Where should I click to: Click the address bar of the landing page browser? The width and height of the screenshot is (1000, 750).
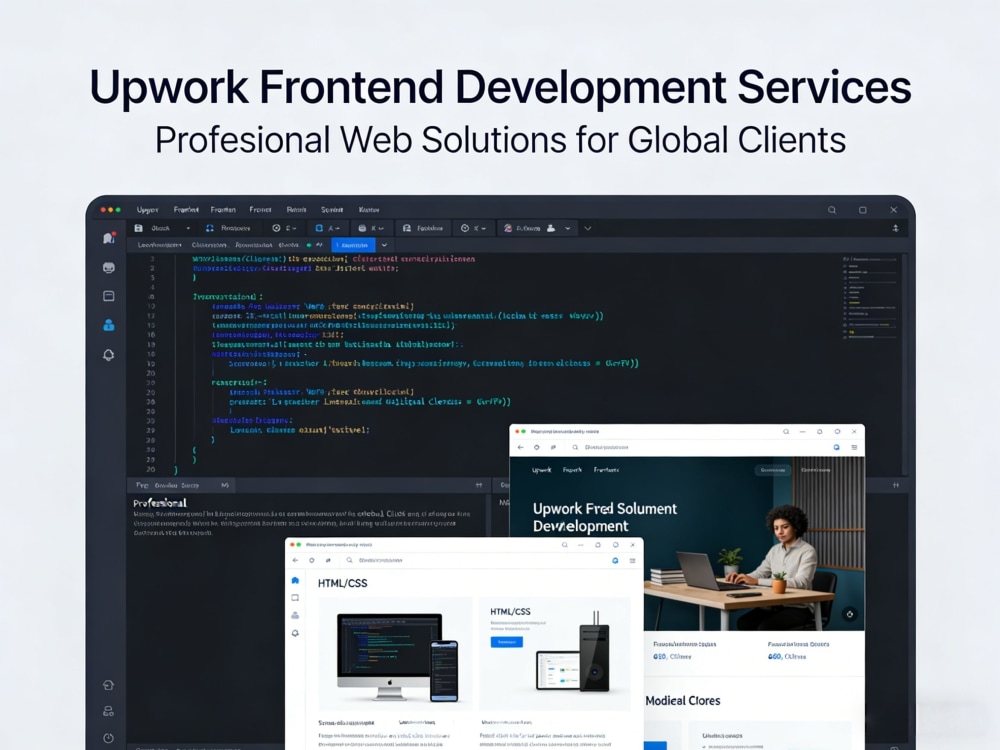click(x=695, y=448)
